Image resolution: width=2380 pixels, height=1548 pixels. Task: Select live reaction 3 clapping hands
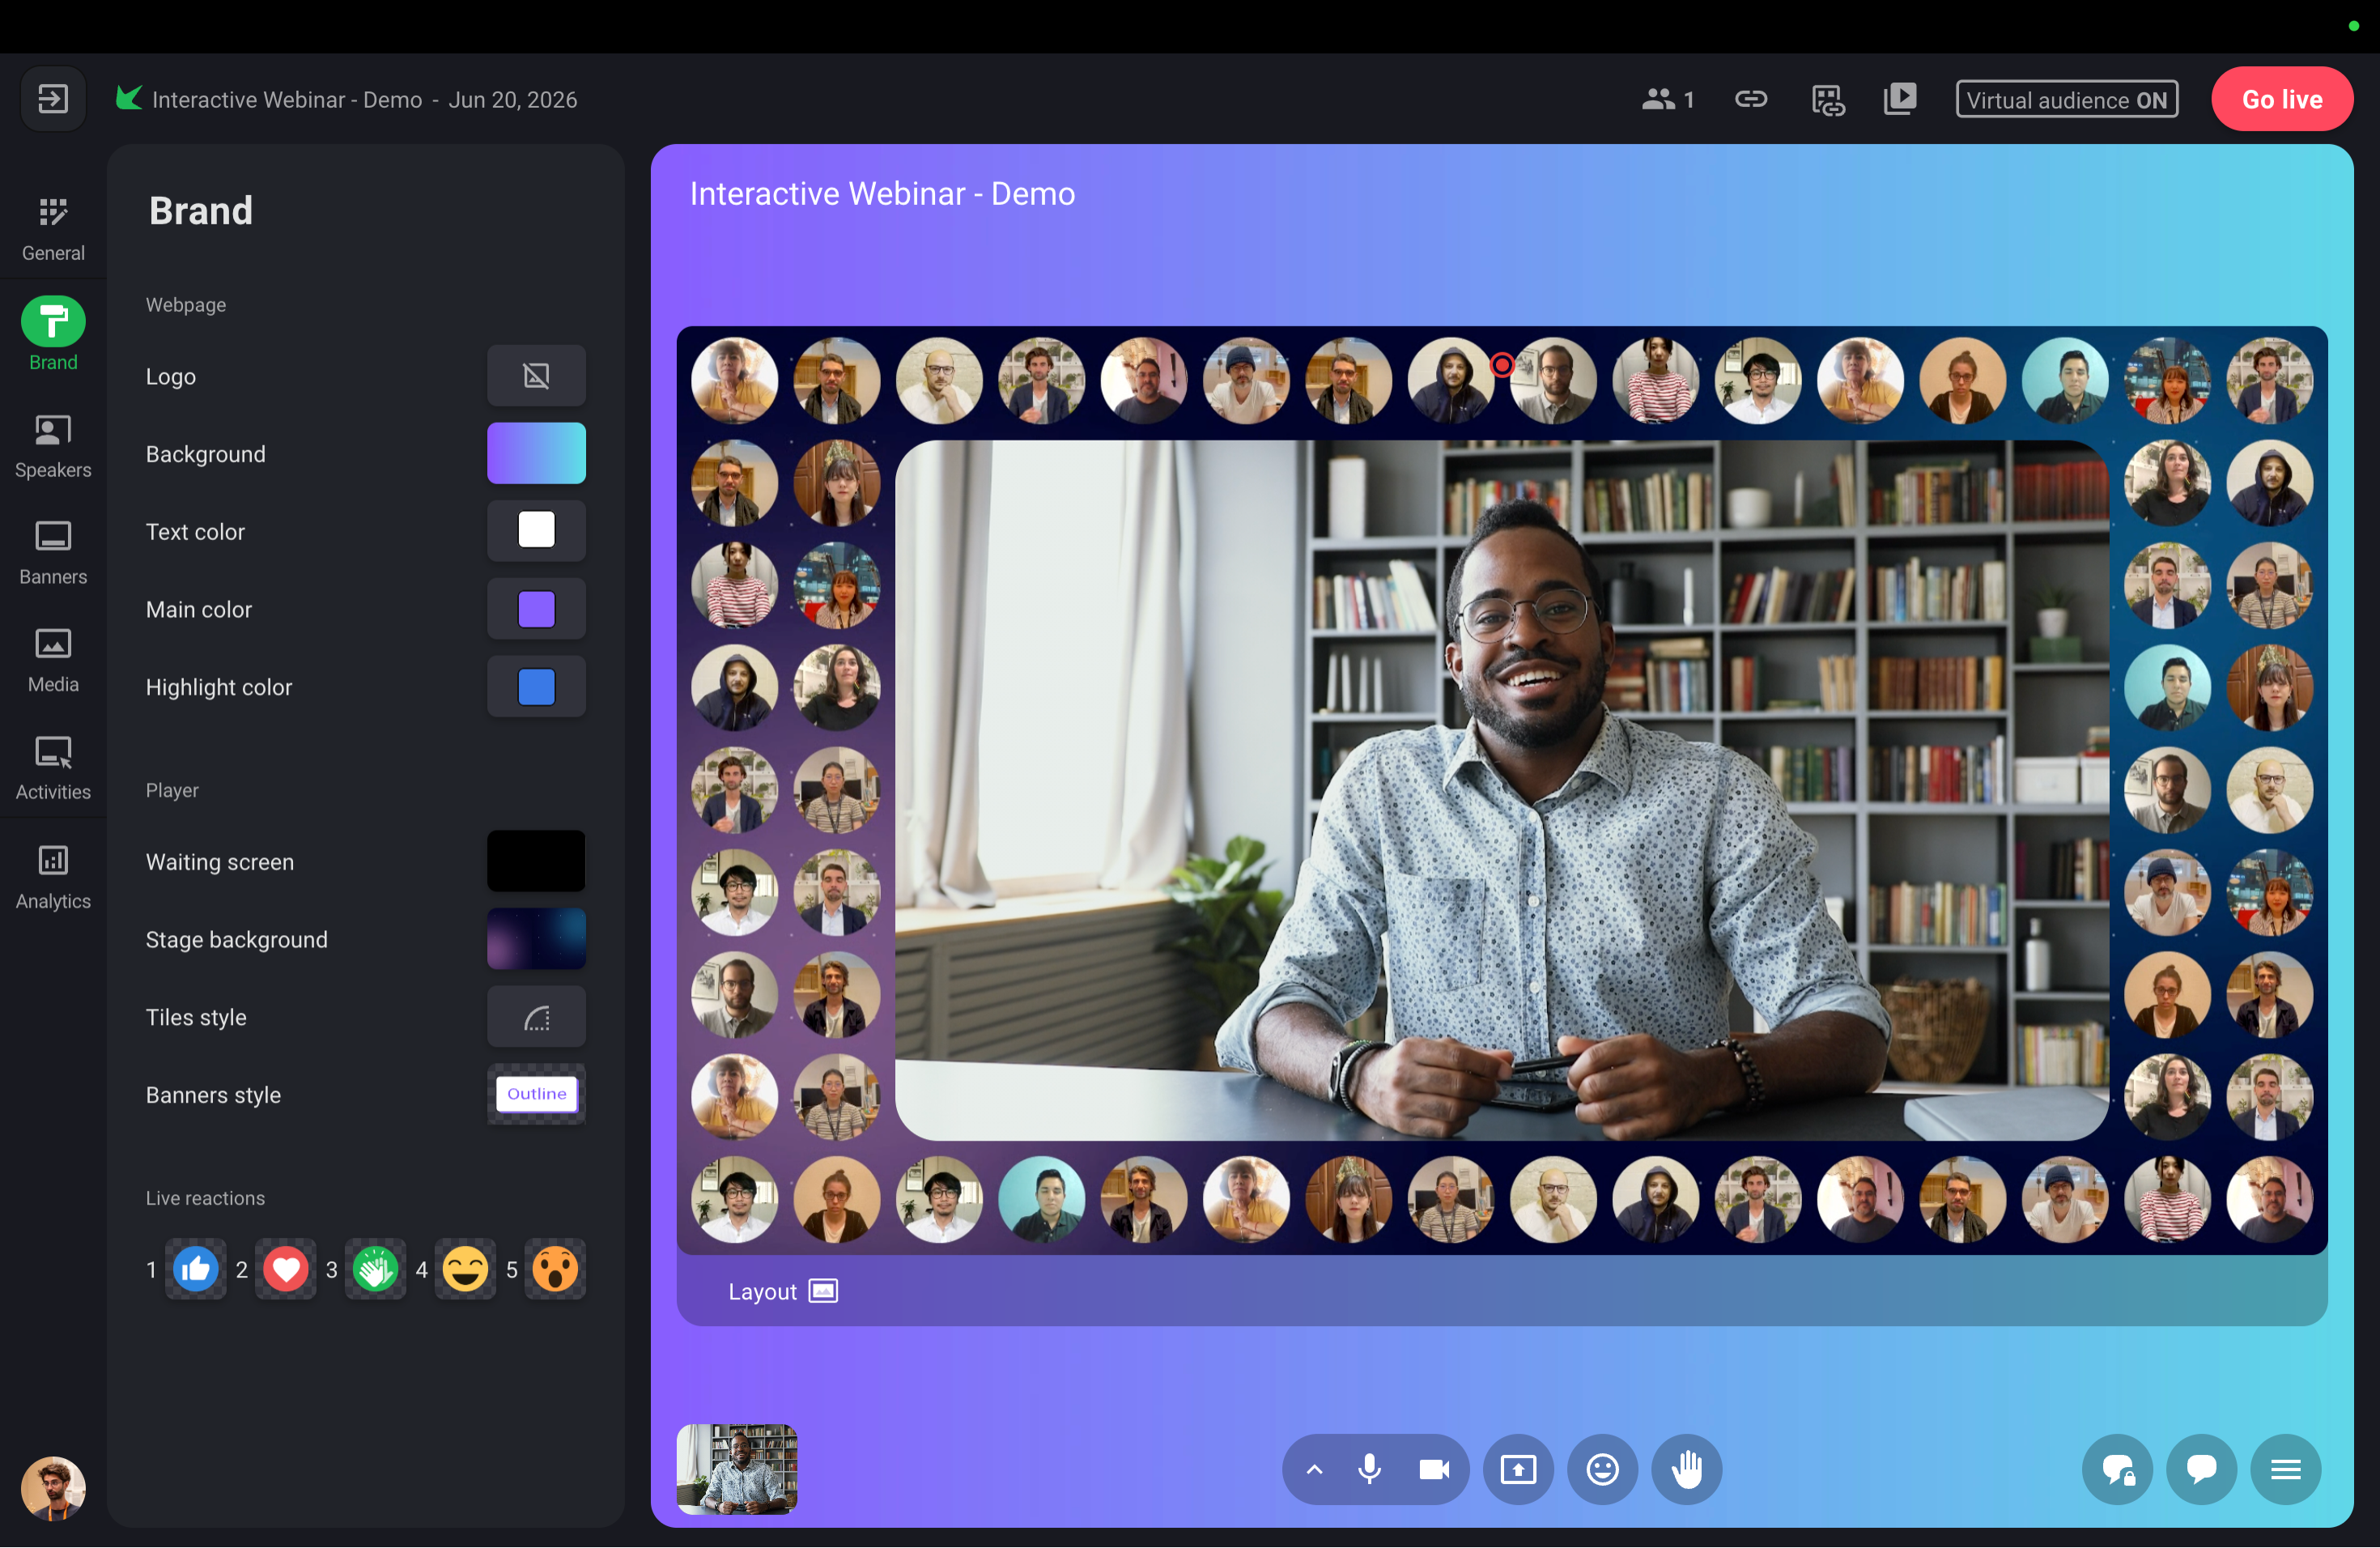tap(375, 1269)
